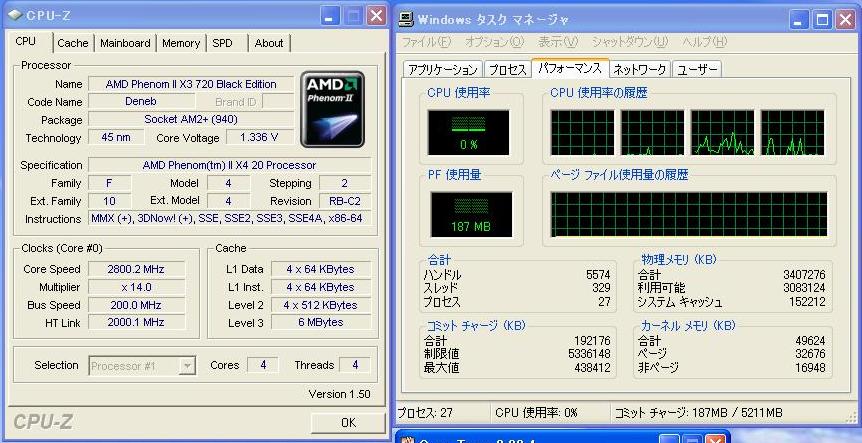
Task: Close the Task Manager window
Action: click(x=846, y=20)
